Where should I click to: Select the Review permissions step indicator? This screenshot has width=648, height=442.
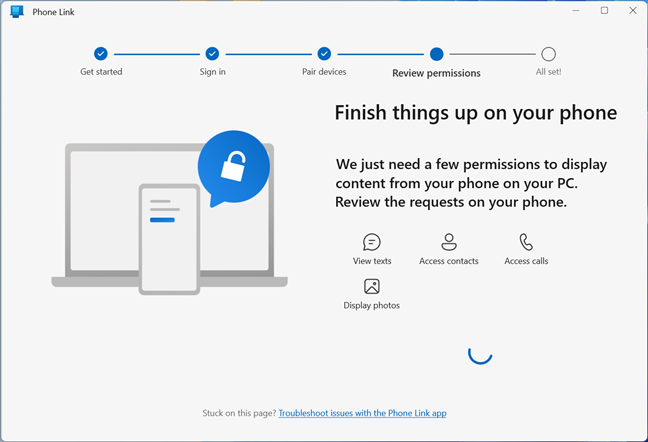(436, 54)
